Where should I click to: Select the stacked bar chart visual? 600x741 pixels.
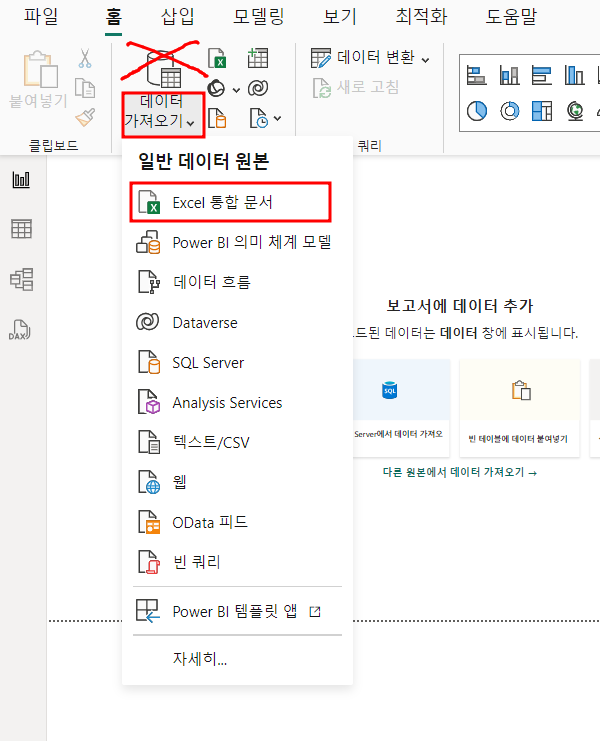(x=476, y=76)
